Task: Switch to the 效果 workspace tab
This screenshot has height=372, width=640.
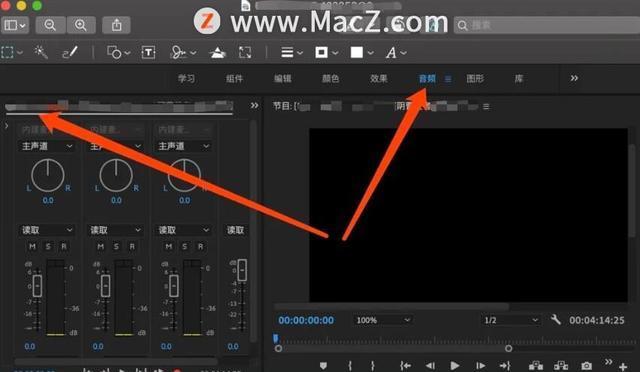Action: [379, 78]
